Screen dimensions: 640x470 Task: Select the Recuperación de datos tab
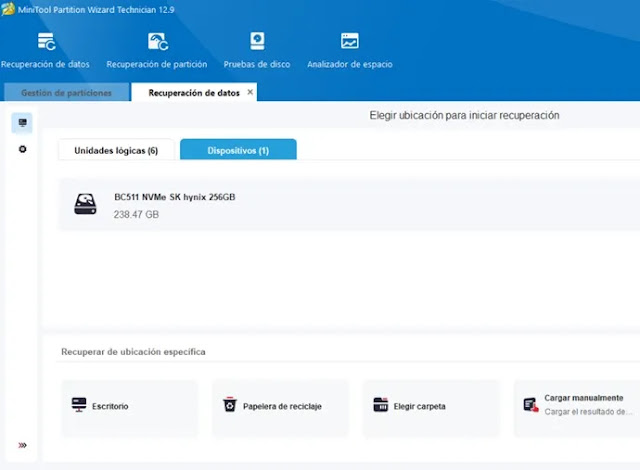click(x=194, y=93)
